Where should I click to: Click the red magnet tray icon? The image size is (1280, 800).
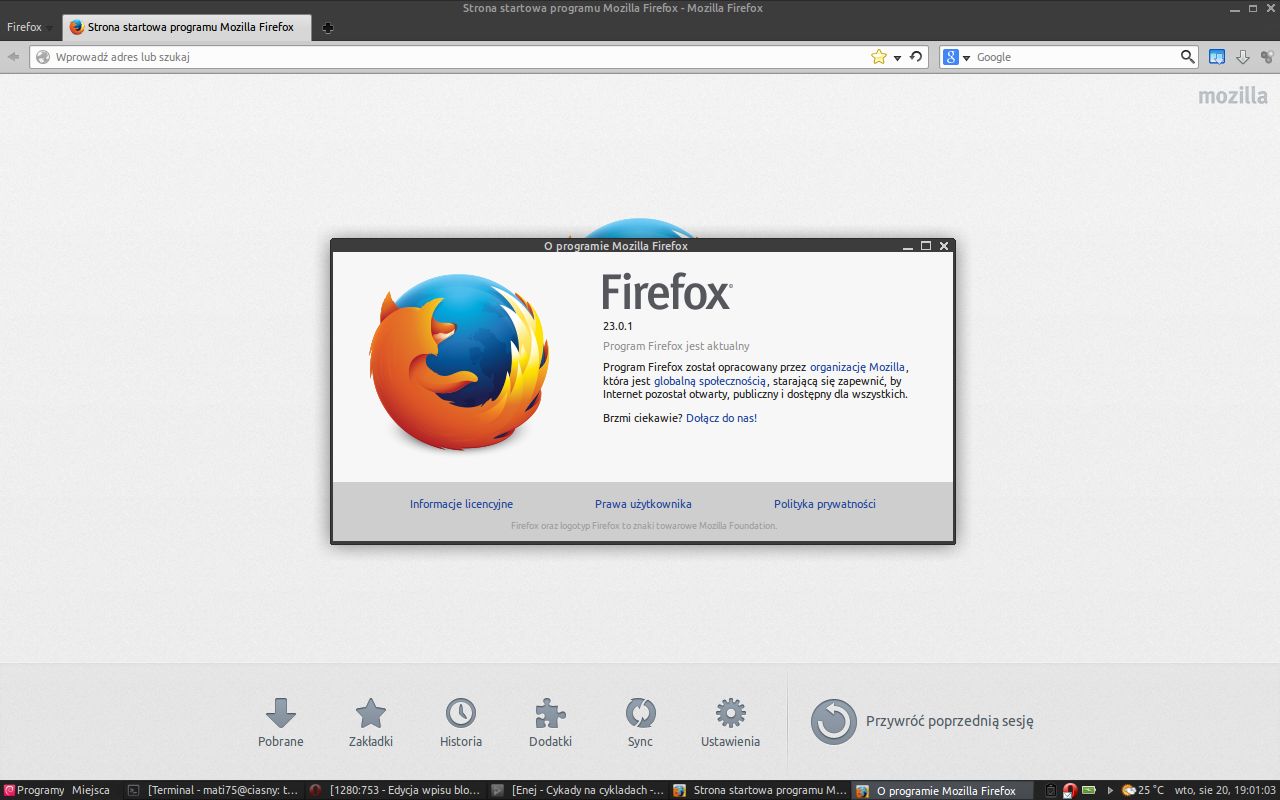(x=1069, y=790)
